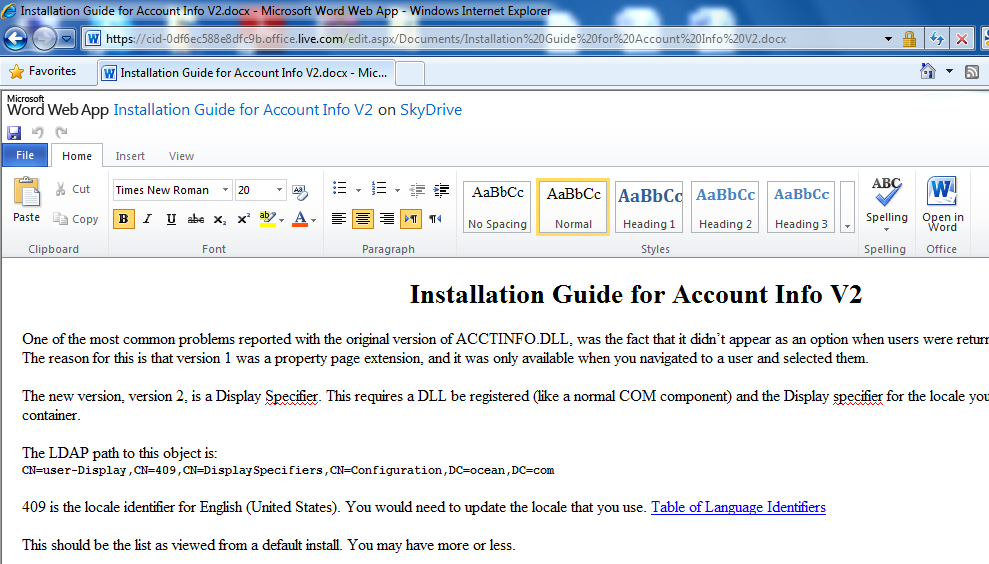Switch to Insert ribbon tab
This screenshot has height=564, width=989.
click(130, 156)
